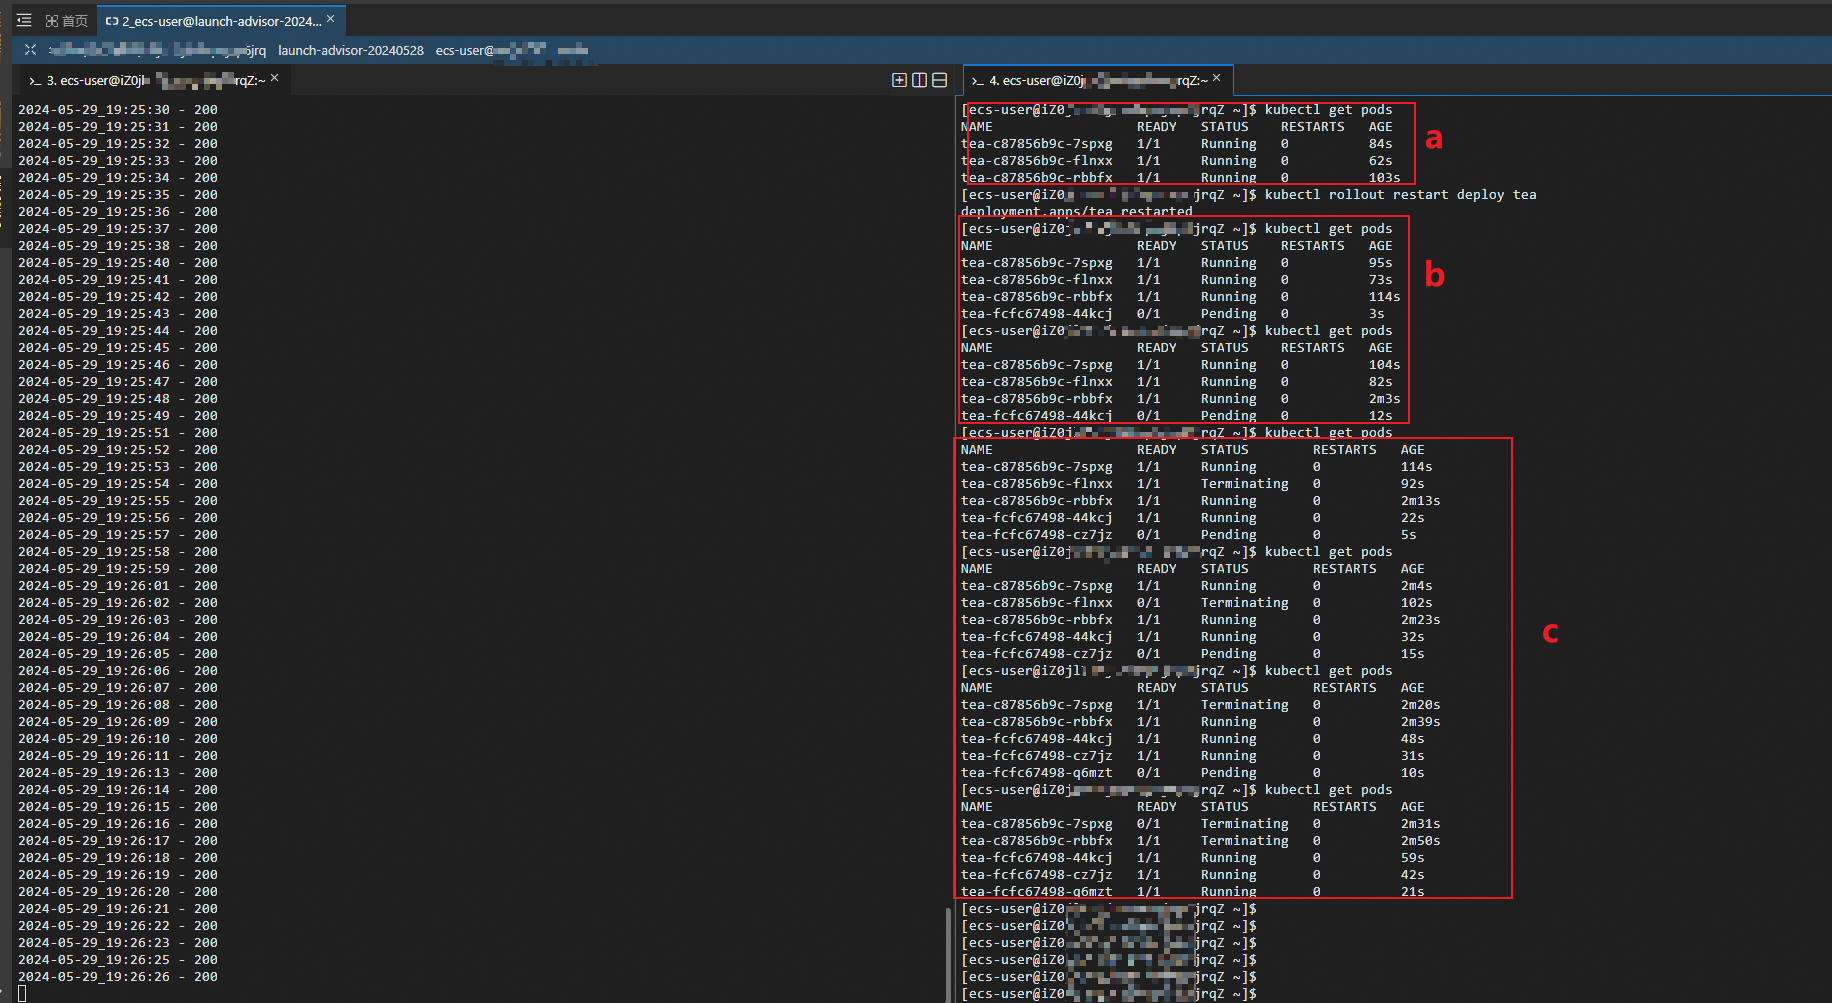The image size is (1832, 1003).
Task: Click the terminal prompt icon on tab 3
Action: pyautogui.click(x=35, y=81)
